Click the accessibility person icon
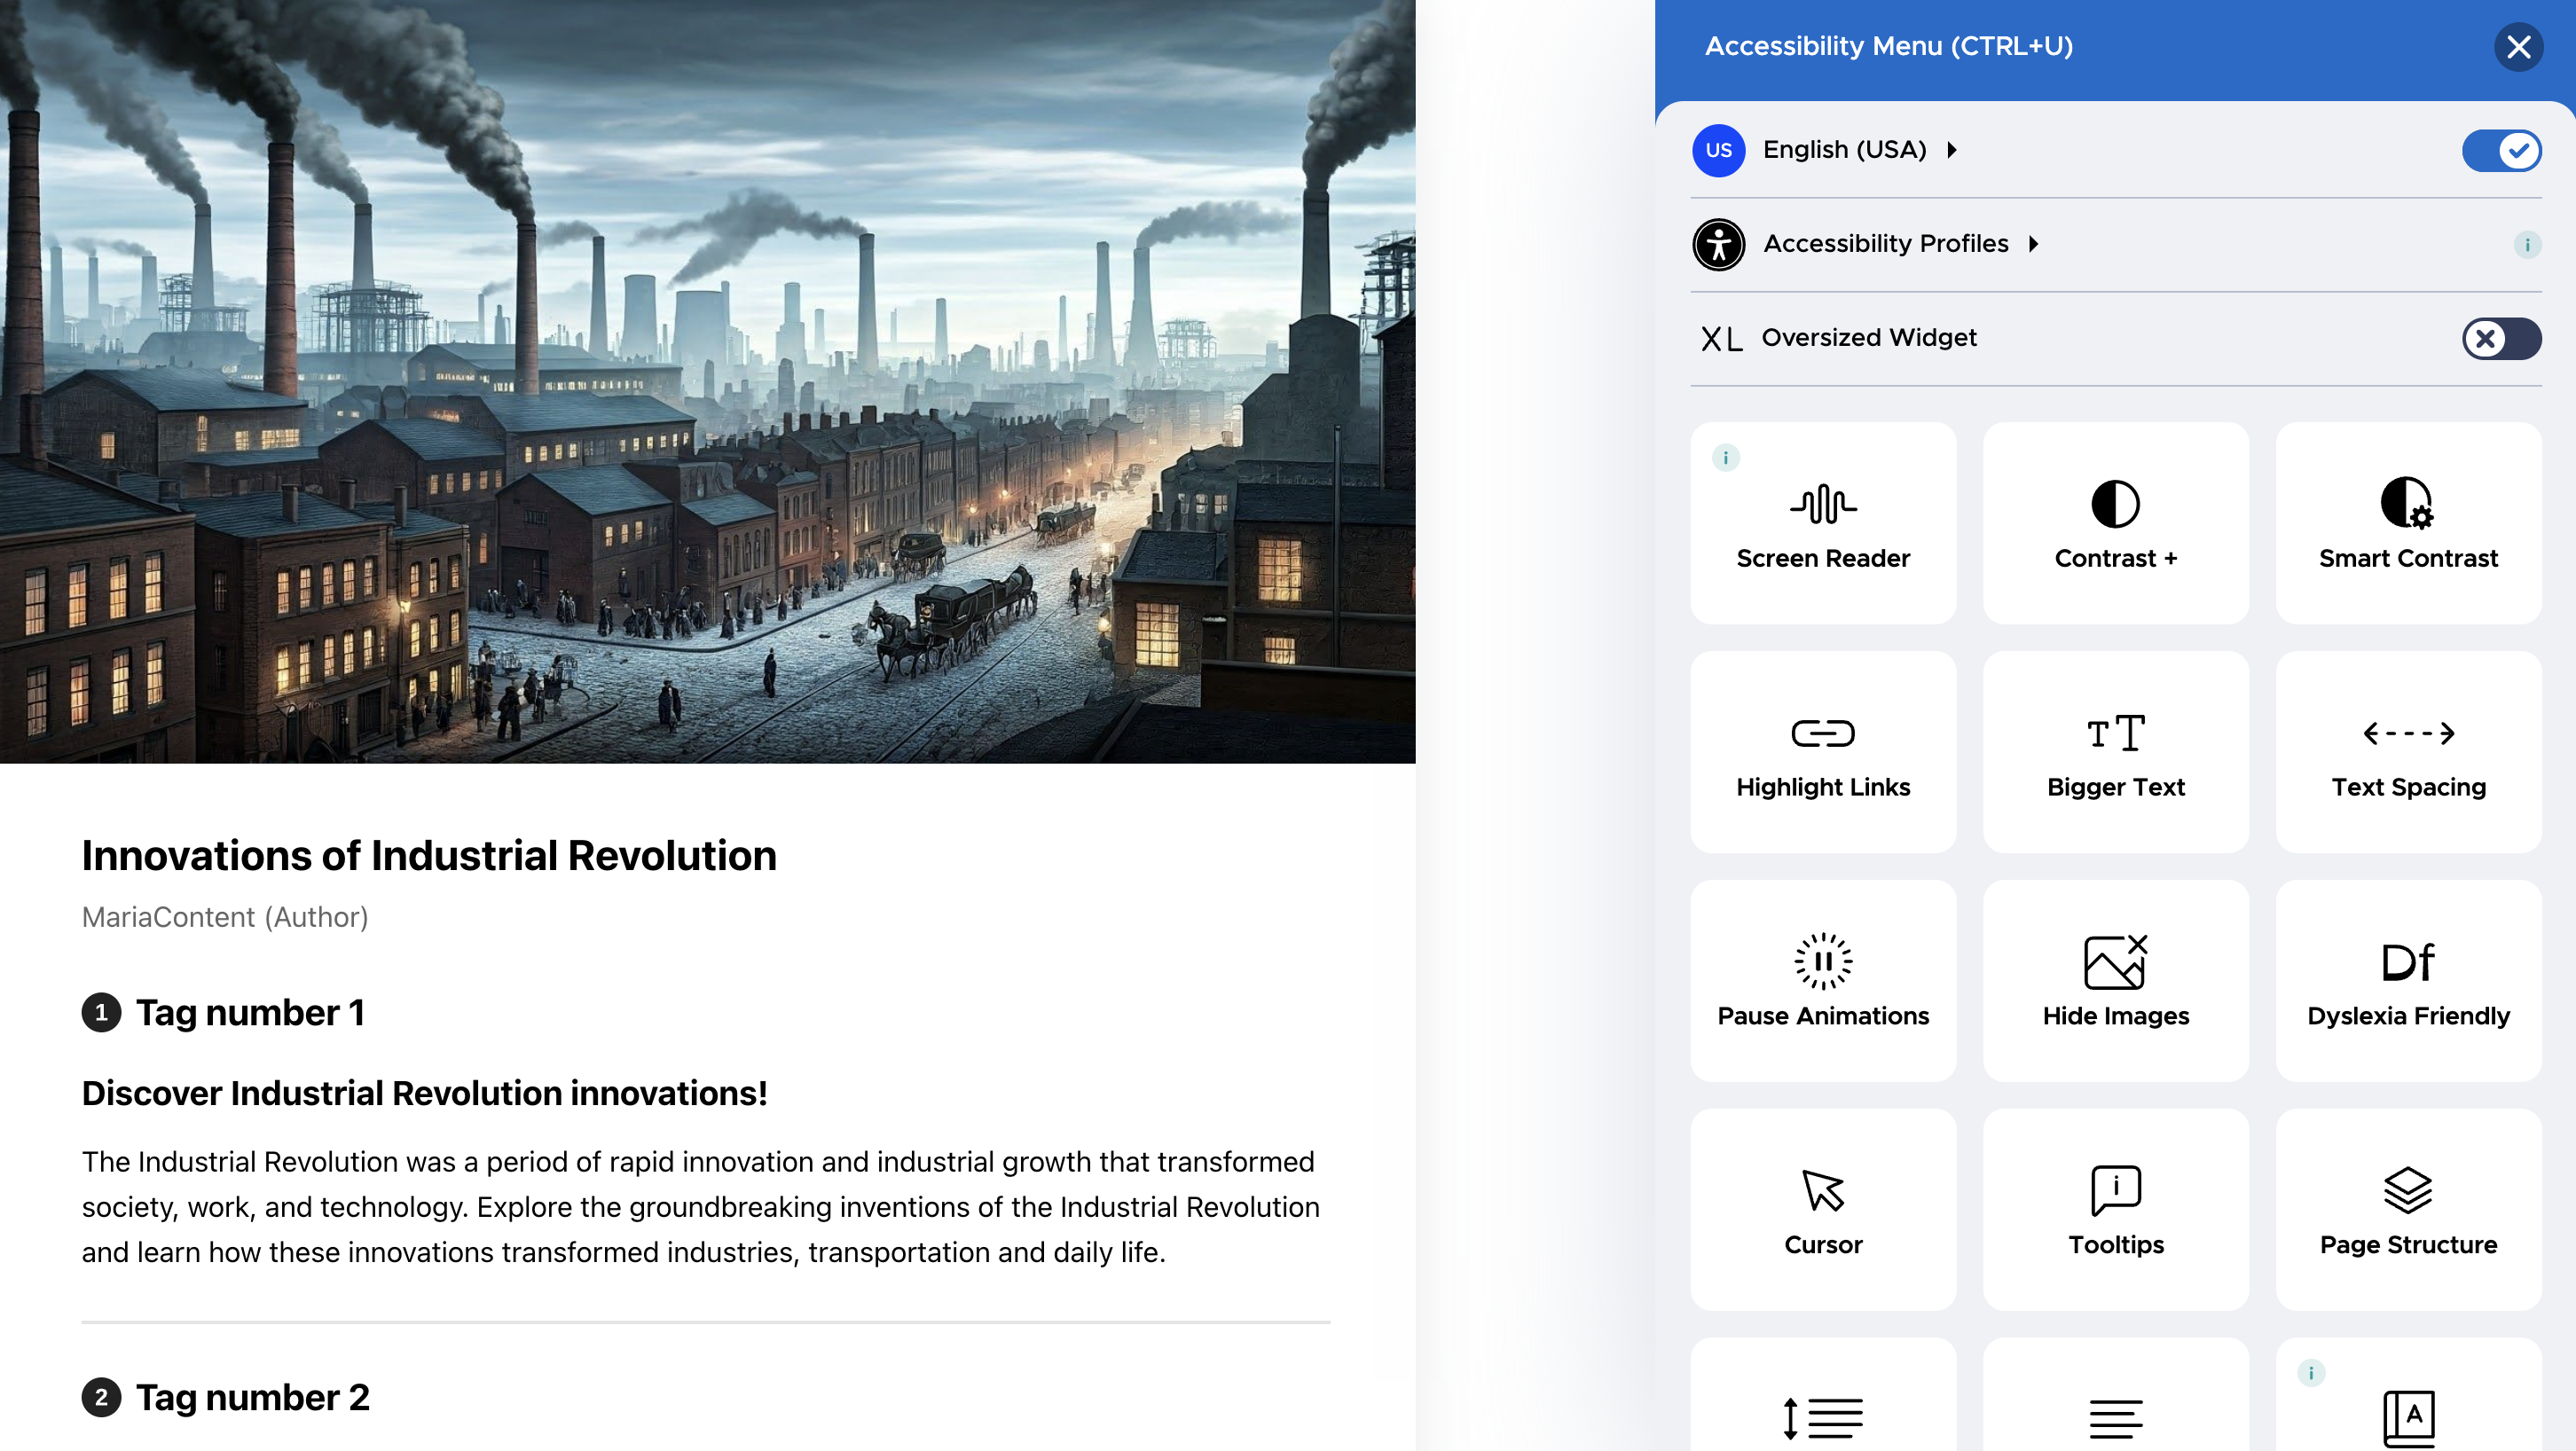Viewport: 2576px width, 1451px height. click(x=1718, y=244)
